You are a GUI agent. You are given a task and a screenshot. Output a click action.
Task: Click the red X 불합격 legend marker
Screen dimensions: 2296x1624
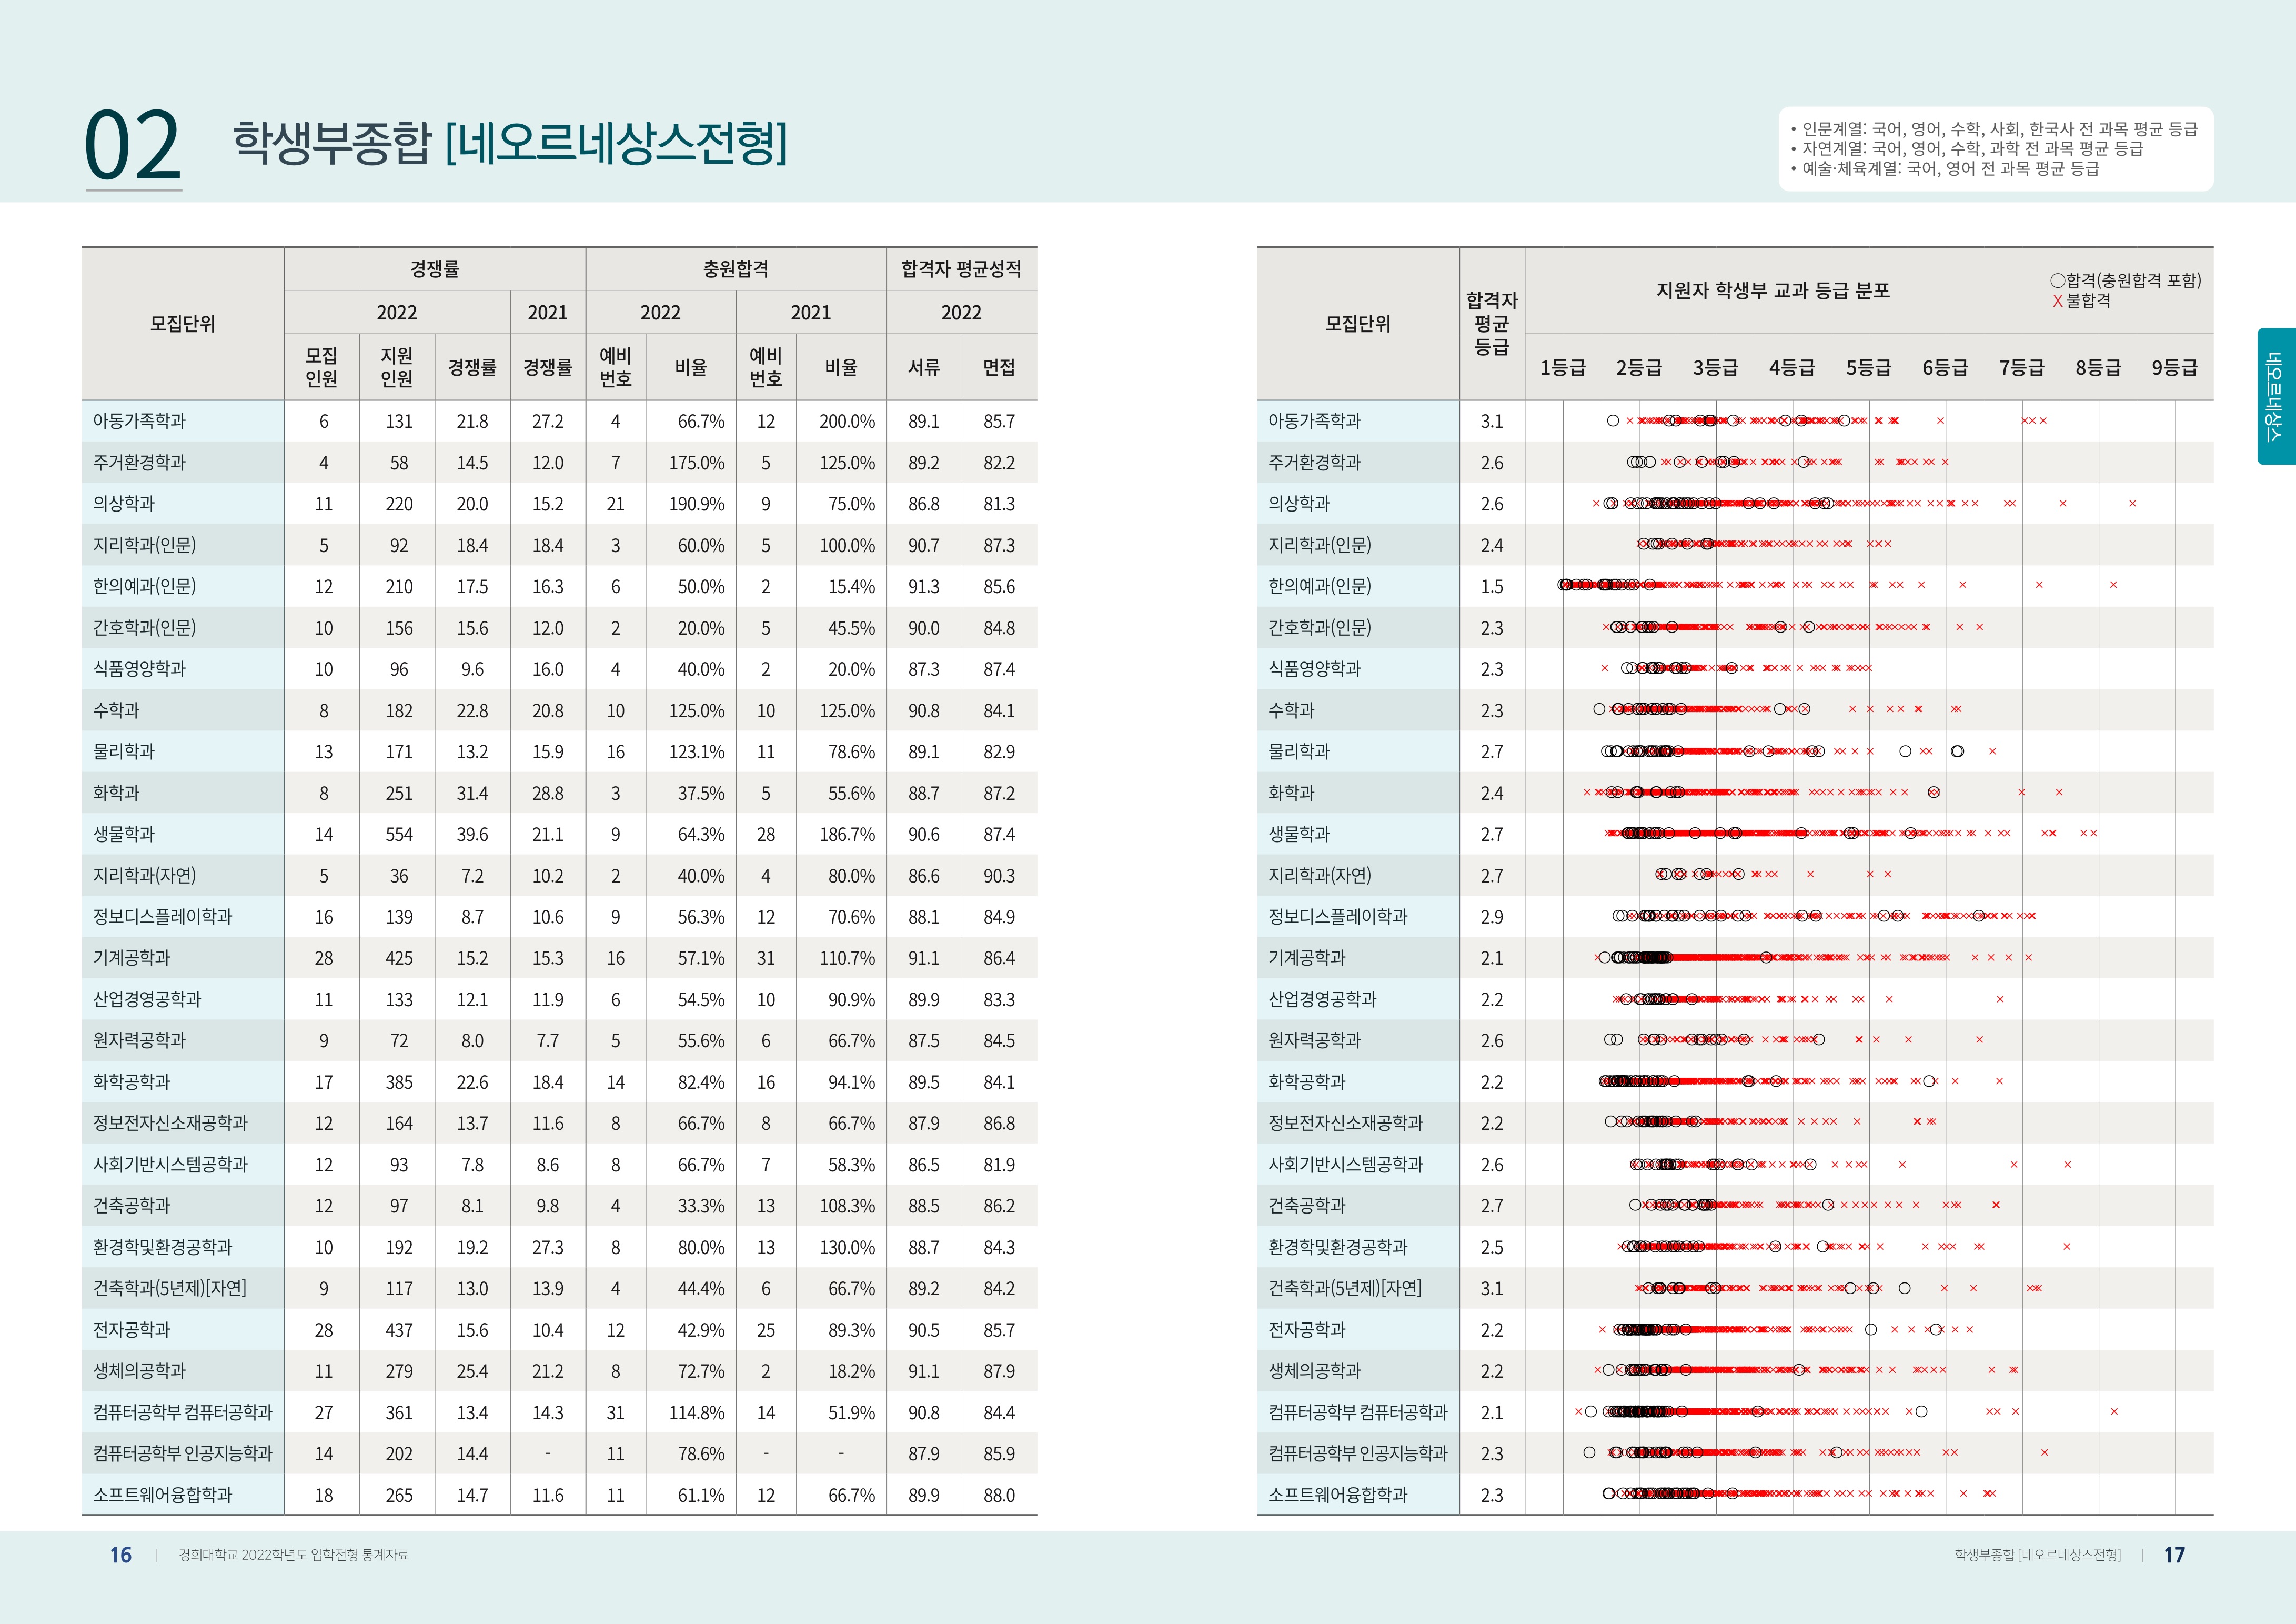point(2057,301)
